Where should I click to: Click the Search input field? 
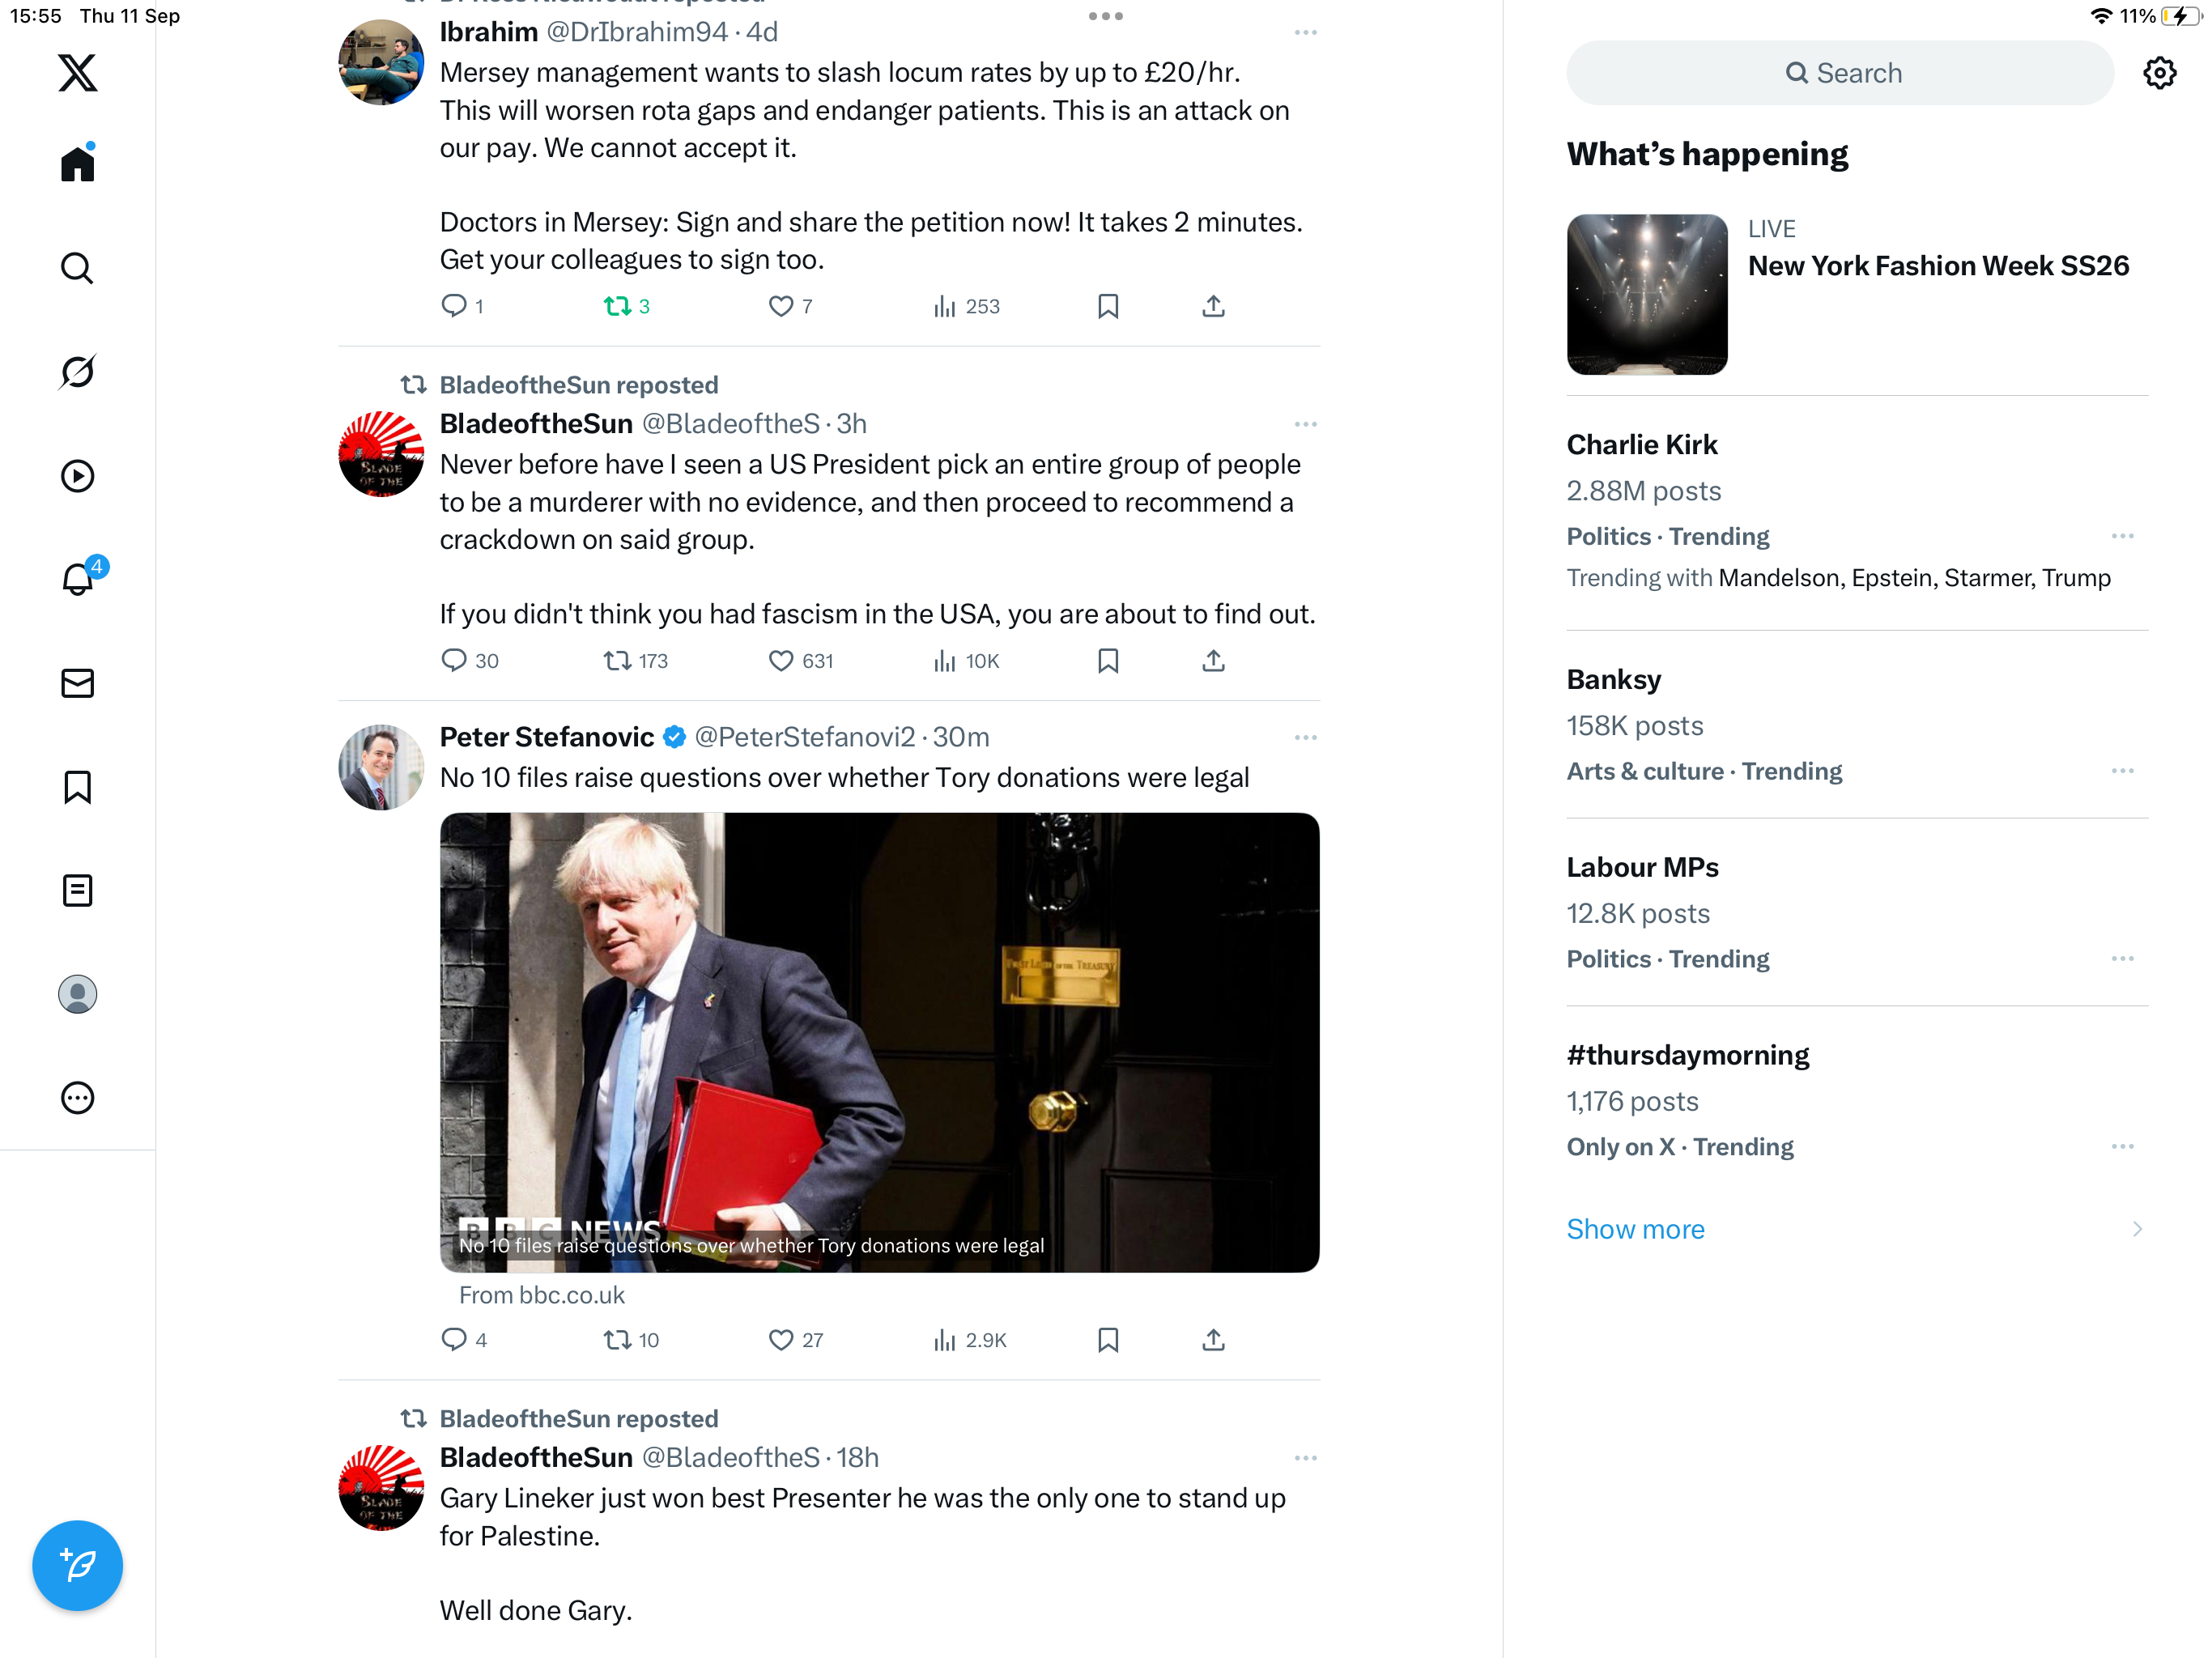tap(1840, 73)
